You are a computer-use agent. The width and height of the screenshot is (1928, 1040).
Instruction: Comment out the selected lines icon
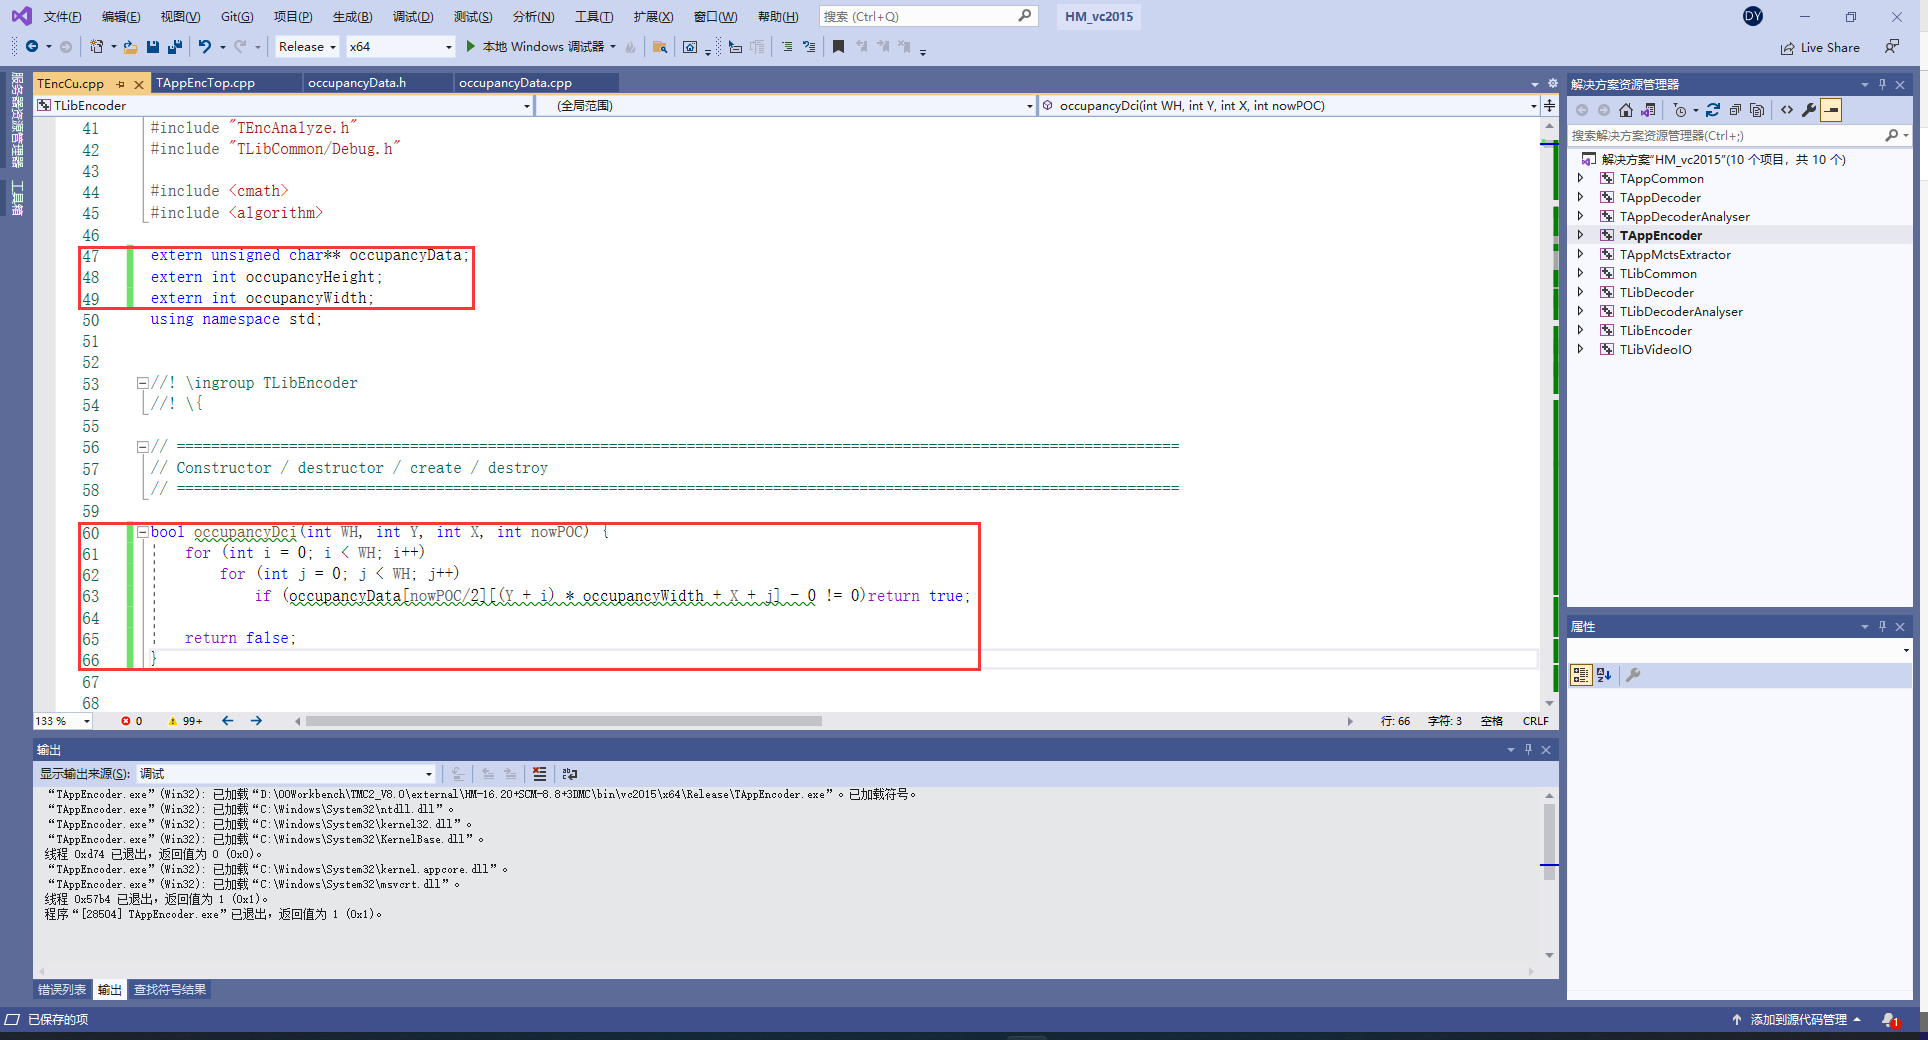coord(787,46)
